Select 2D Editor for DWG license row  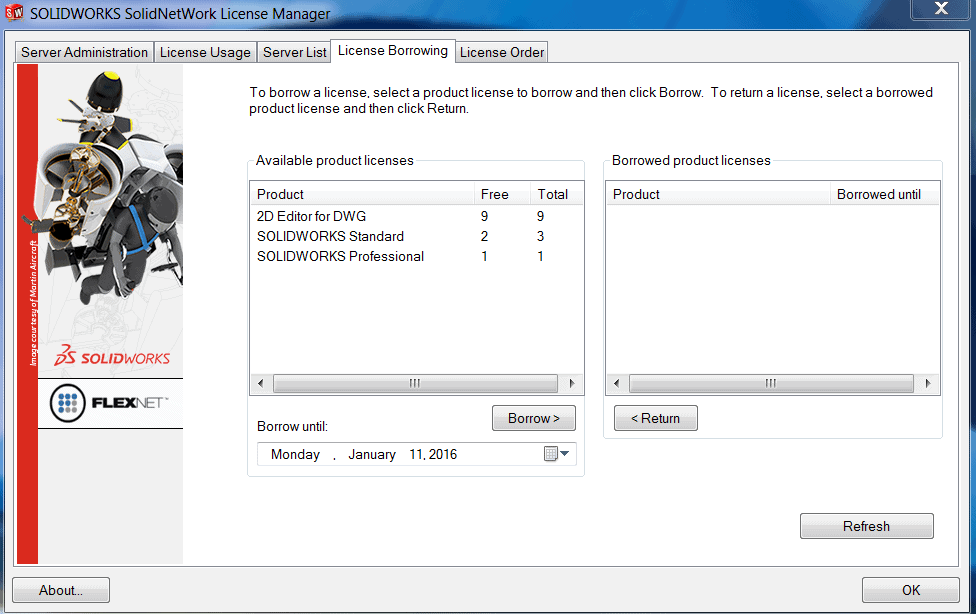[416, 216]
